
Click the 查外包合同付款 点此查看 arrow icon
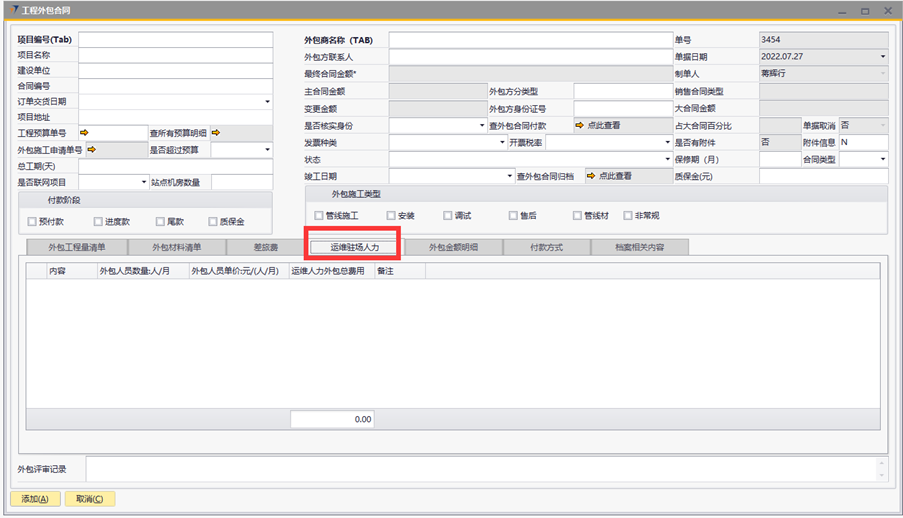578,125
